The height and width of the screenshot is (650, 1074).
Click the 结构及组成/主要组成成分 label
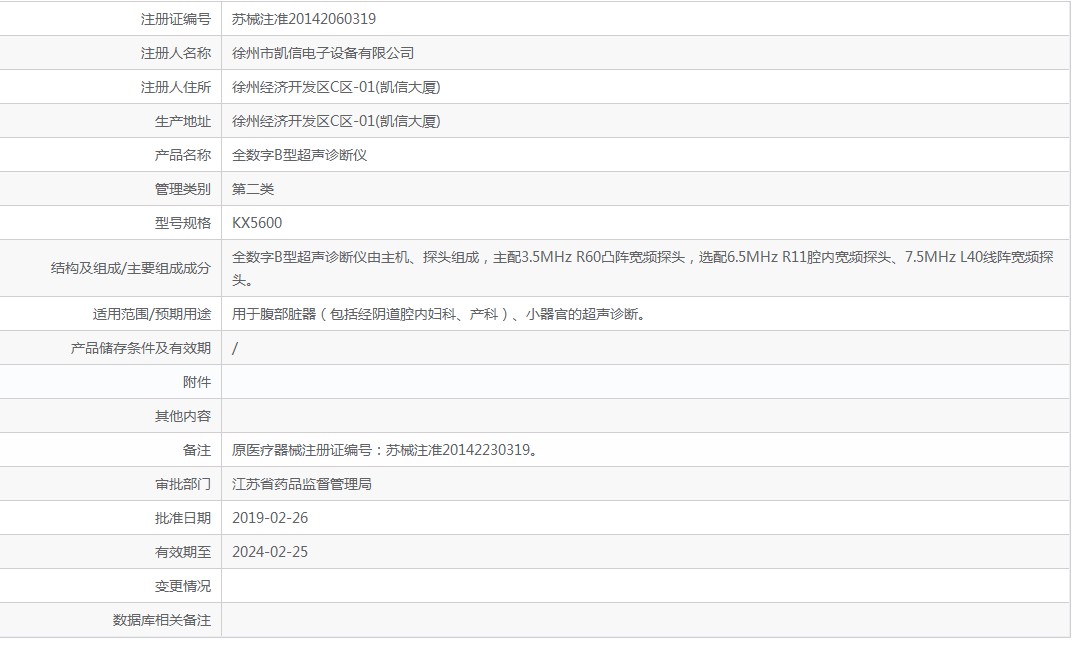(x=130, y=268)
